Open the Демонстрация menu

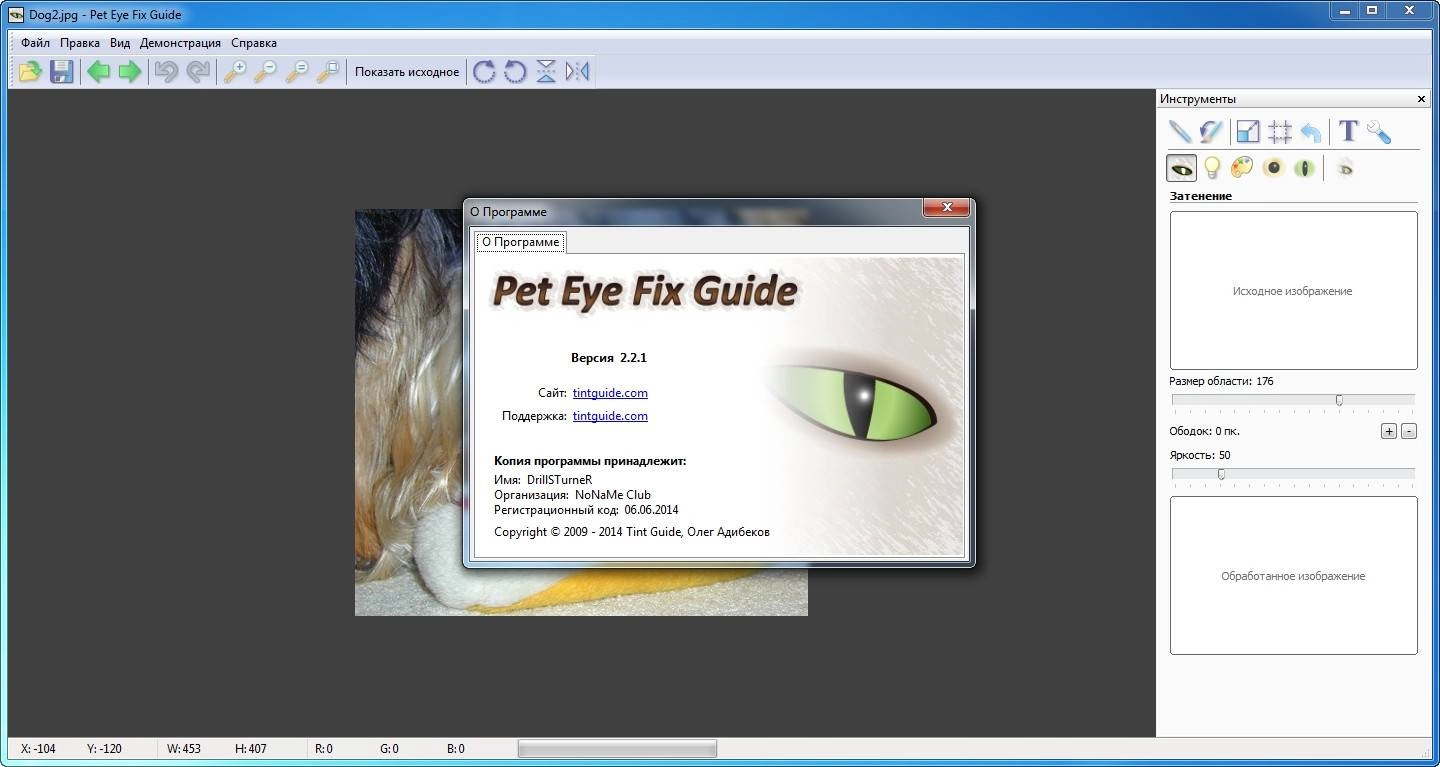(x=180, y=43)
